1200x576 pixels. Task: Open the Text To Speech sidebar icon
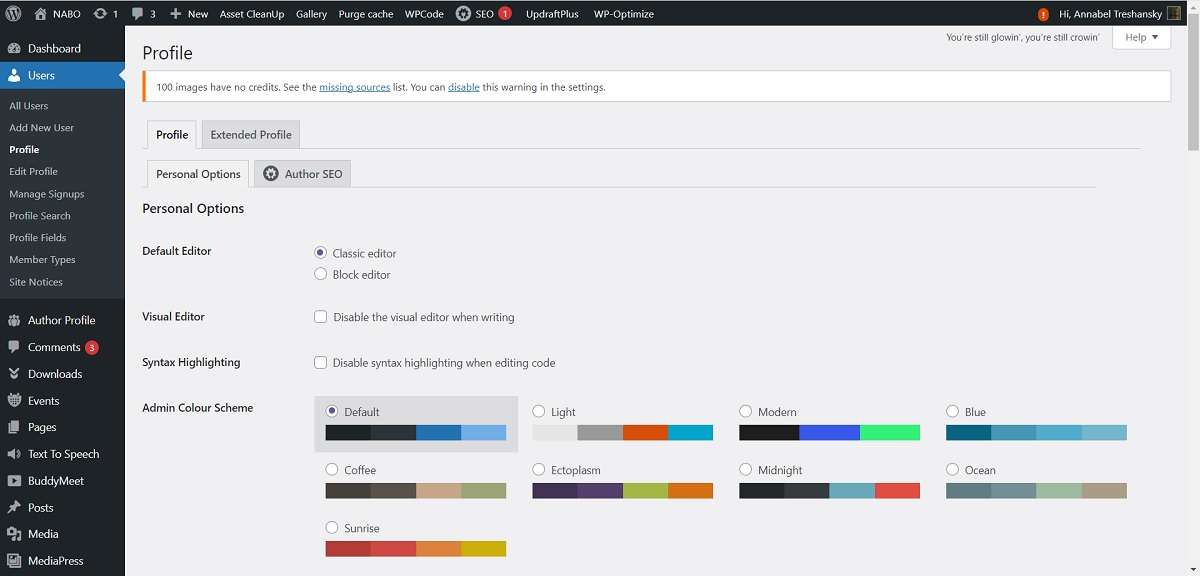tap(14, 454)
